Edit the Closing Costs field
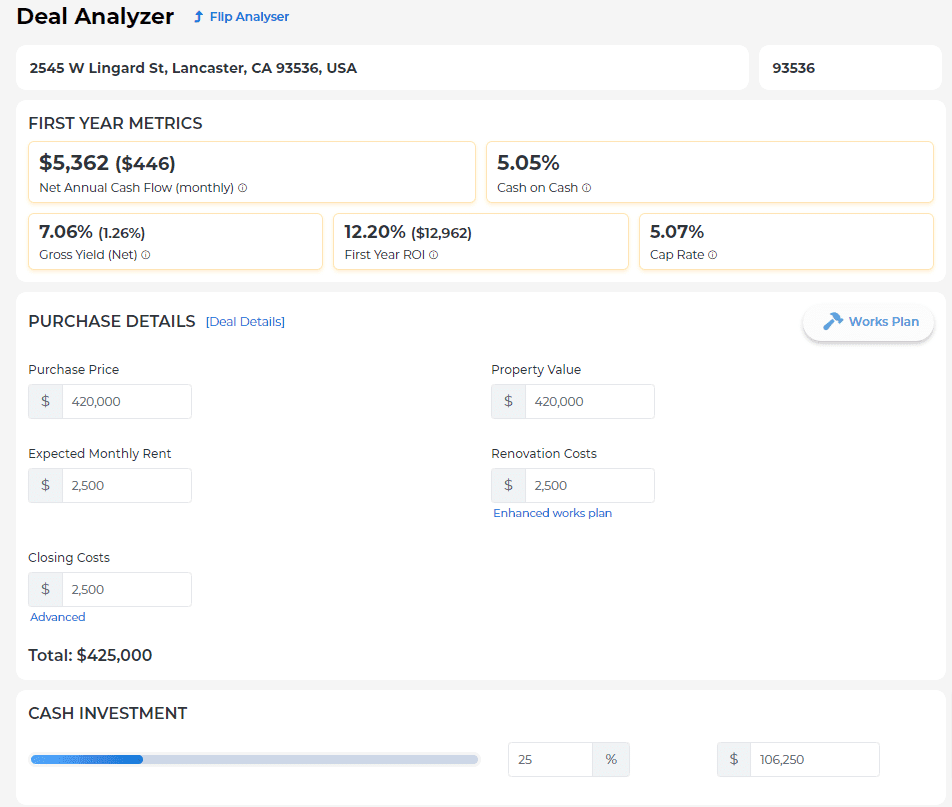 pyautogui.click(x=126, y=589)
